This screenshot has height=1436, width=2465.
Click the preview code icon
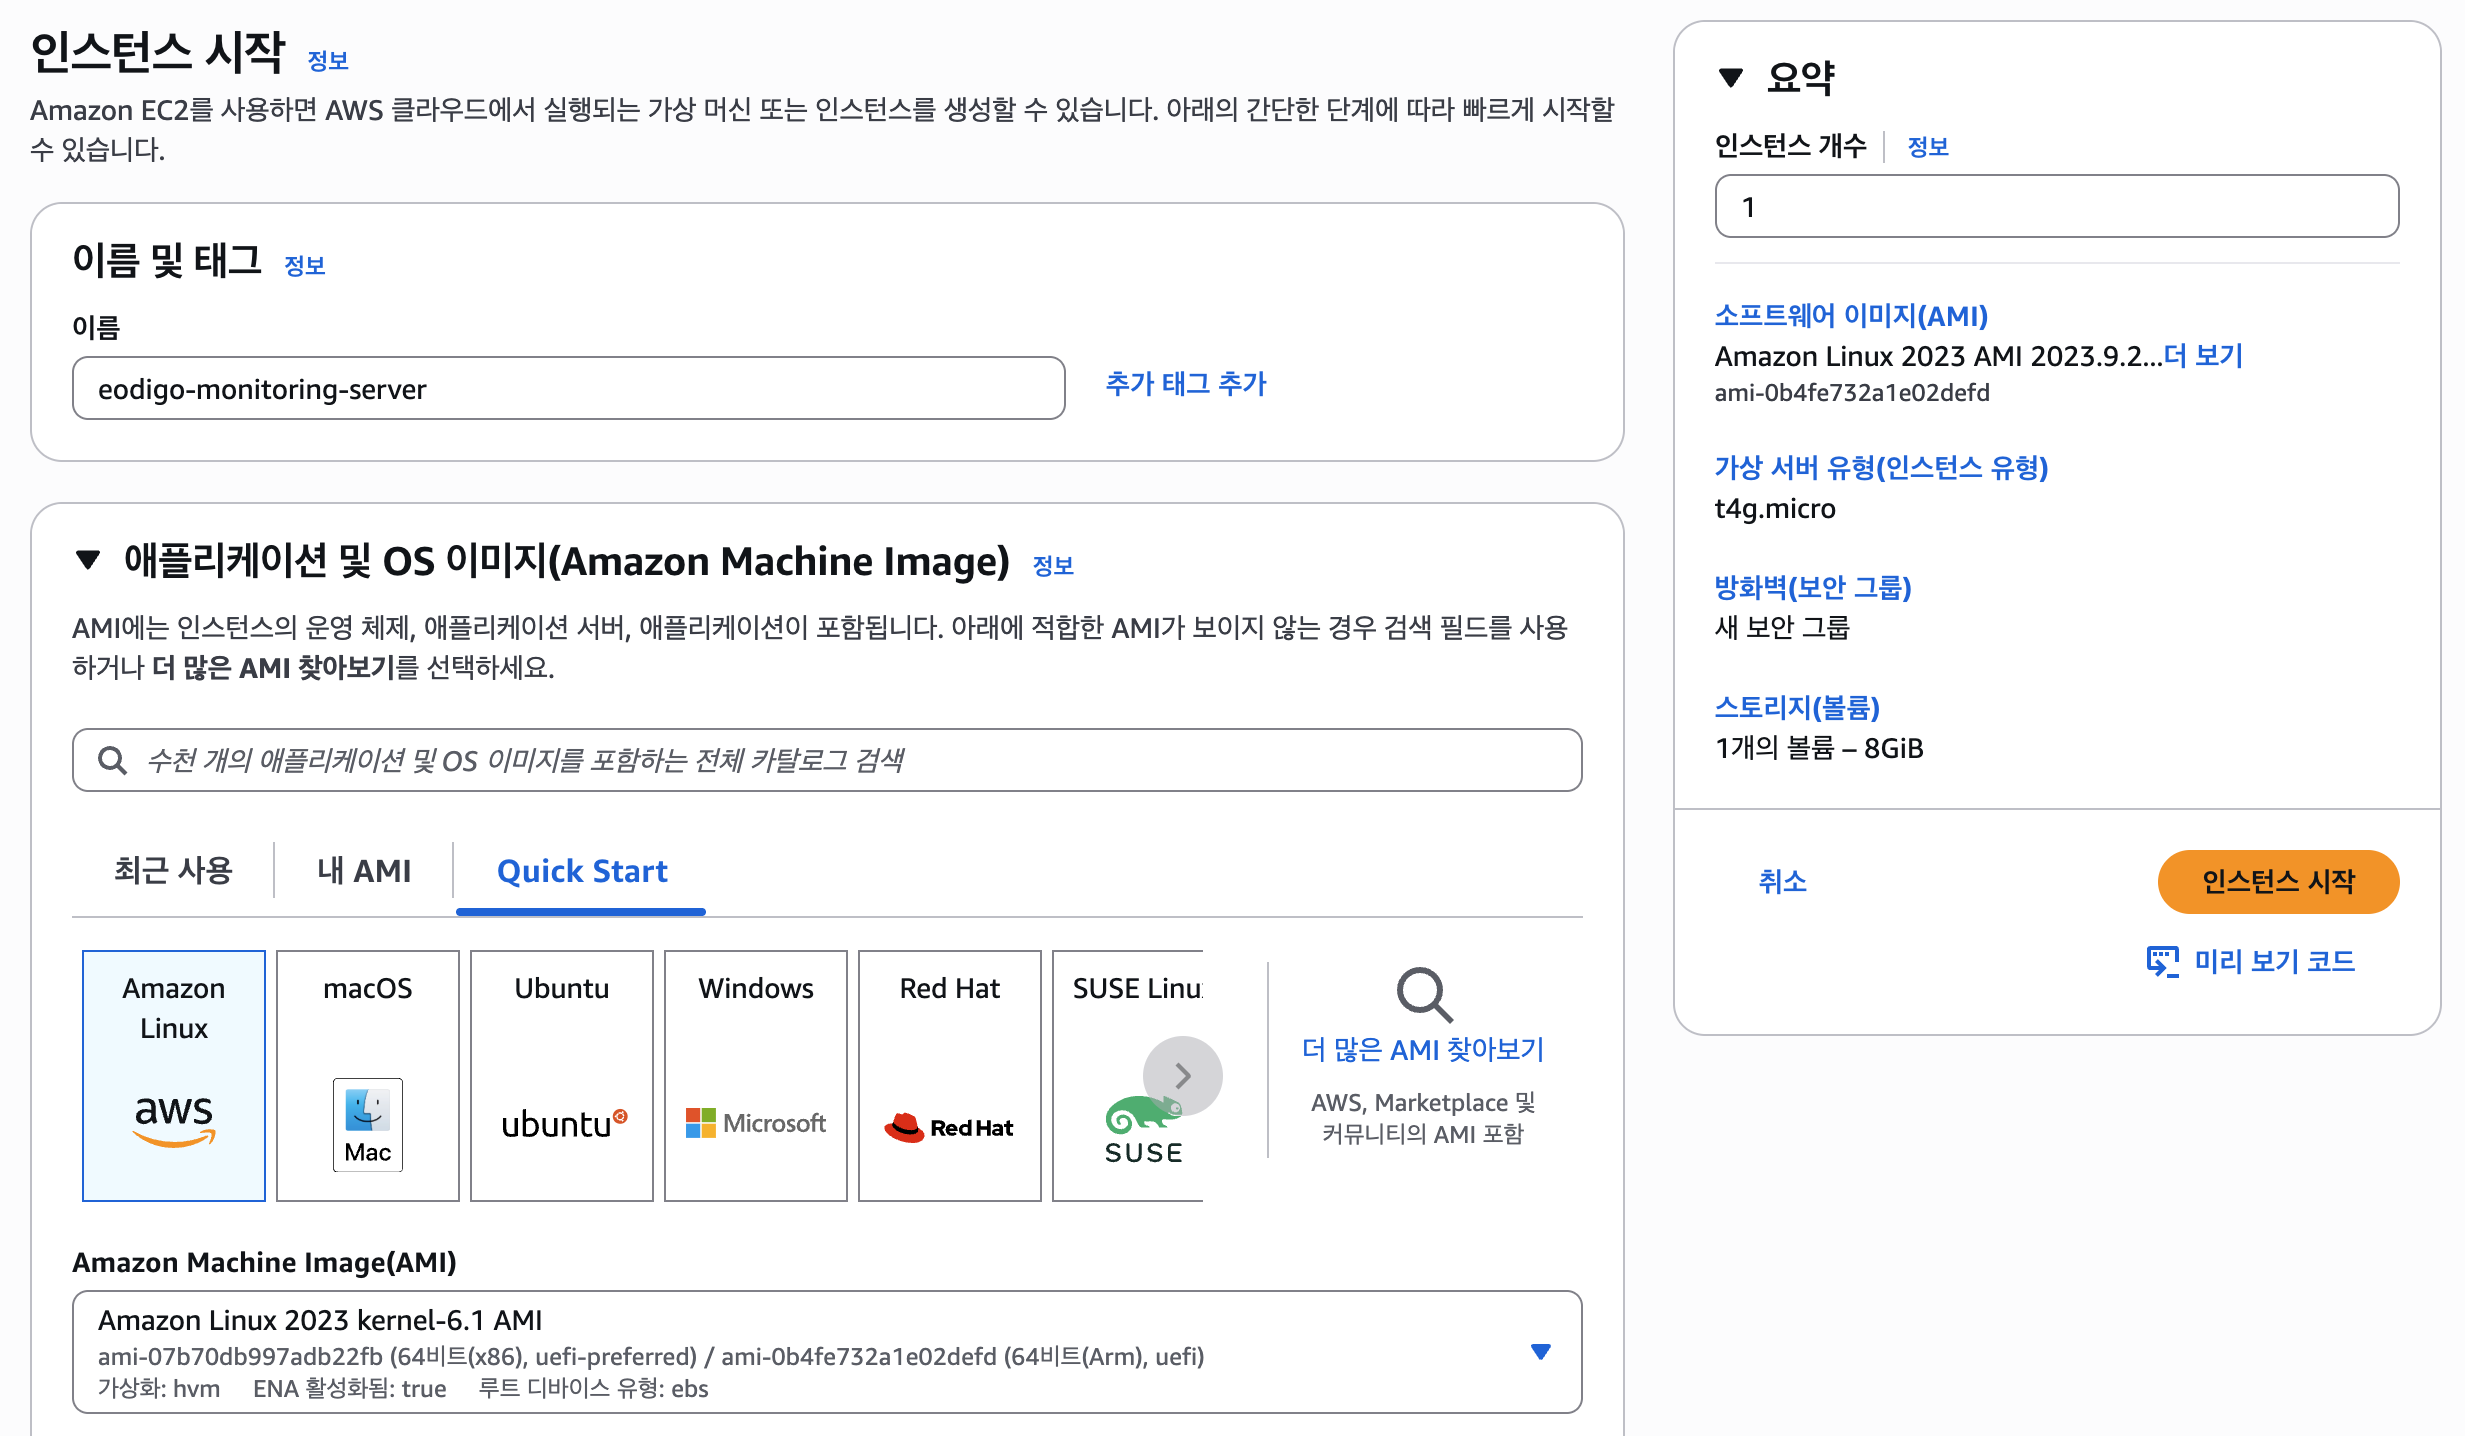pos(2162,962)
